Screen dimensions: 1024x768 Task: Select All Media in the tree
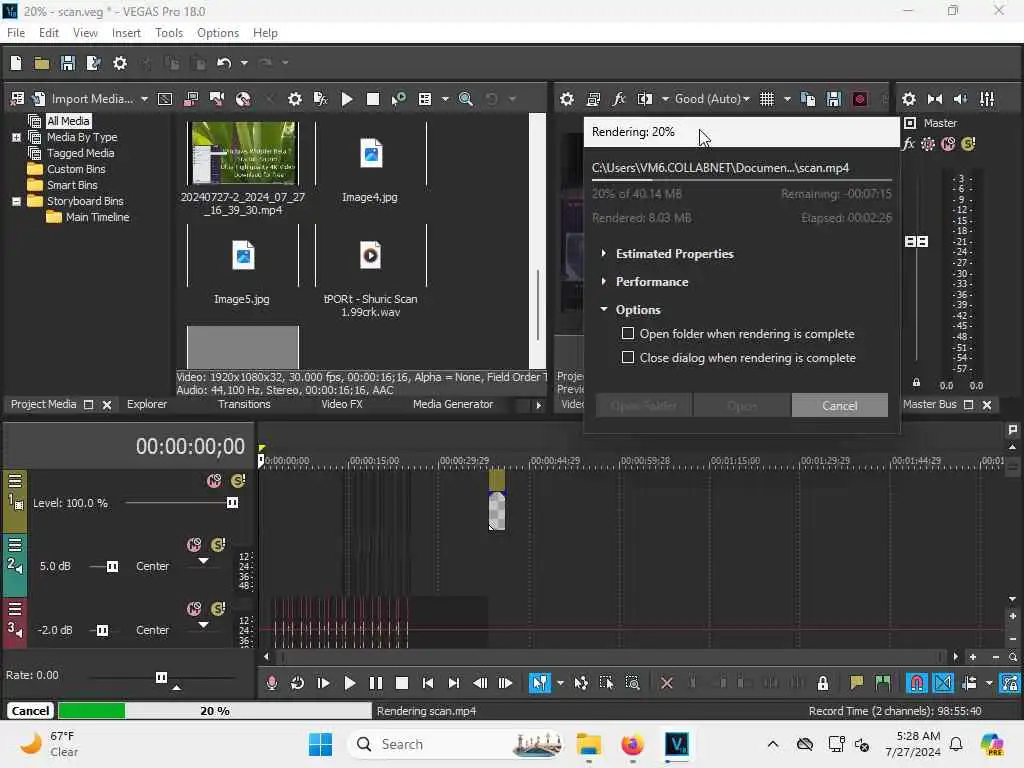(x=68, y=121)
